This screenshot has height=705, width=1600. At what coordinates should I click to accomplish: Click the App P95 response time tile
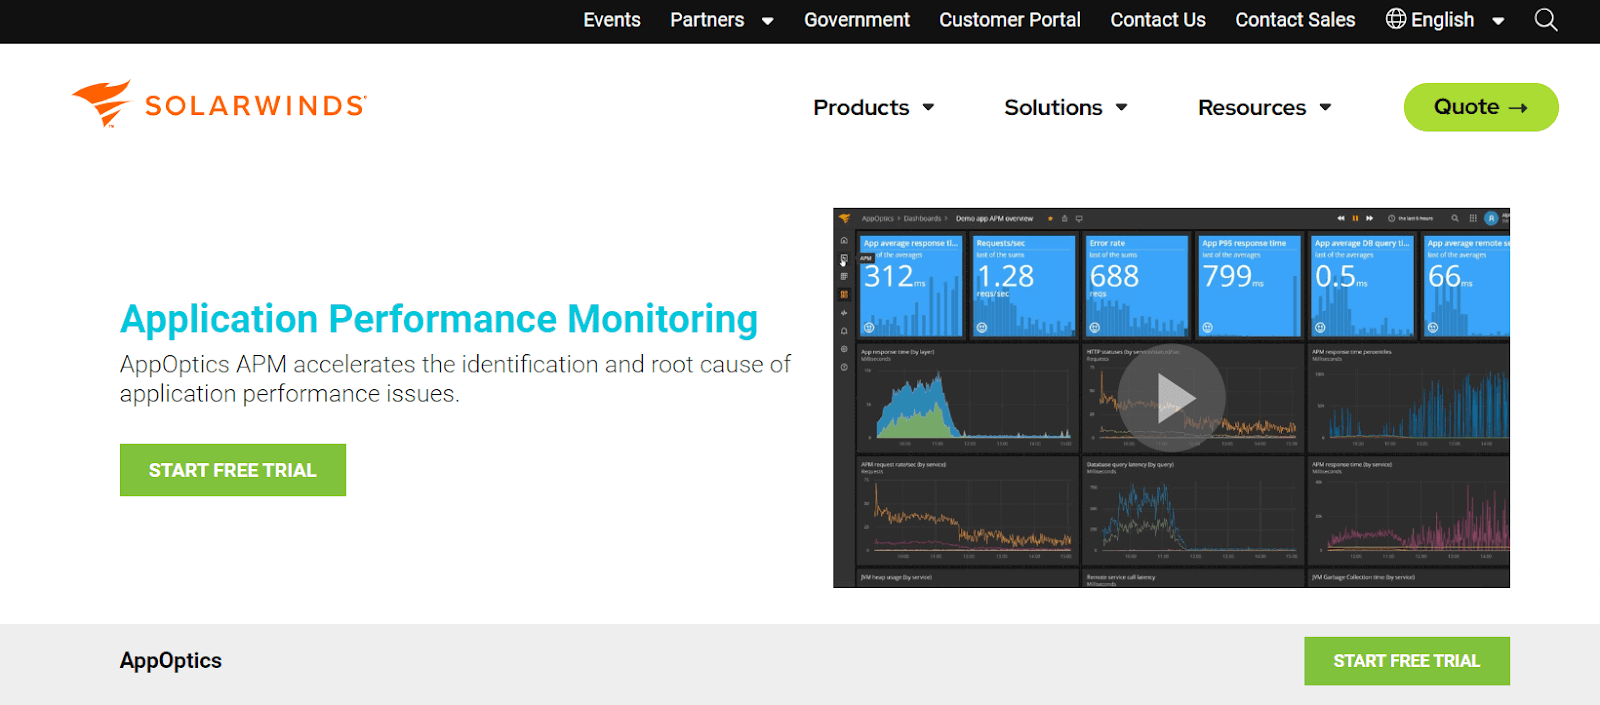pyautogui.click(x=1250, y=286)
